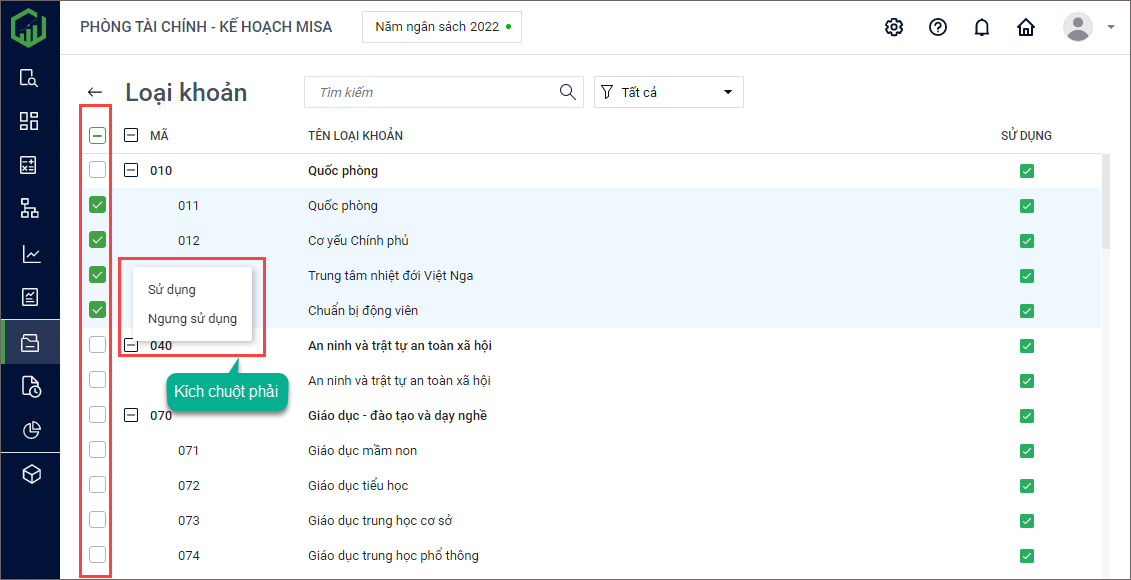
Task: Open the Tất cả filter dropdown
Action: 668,92
